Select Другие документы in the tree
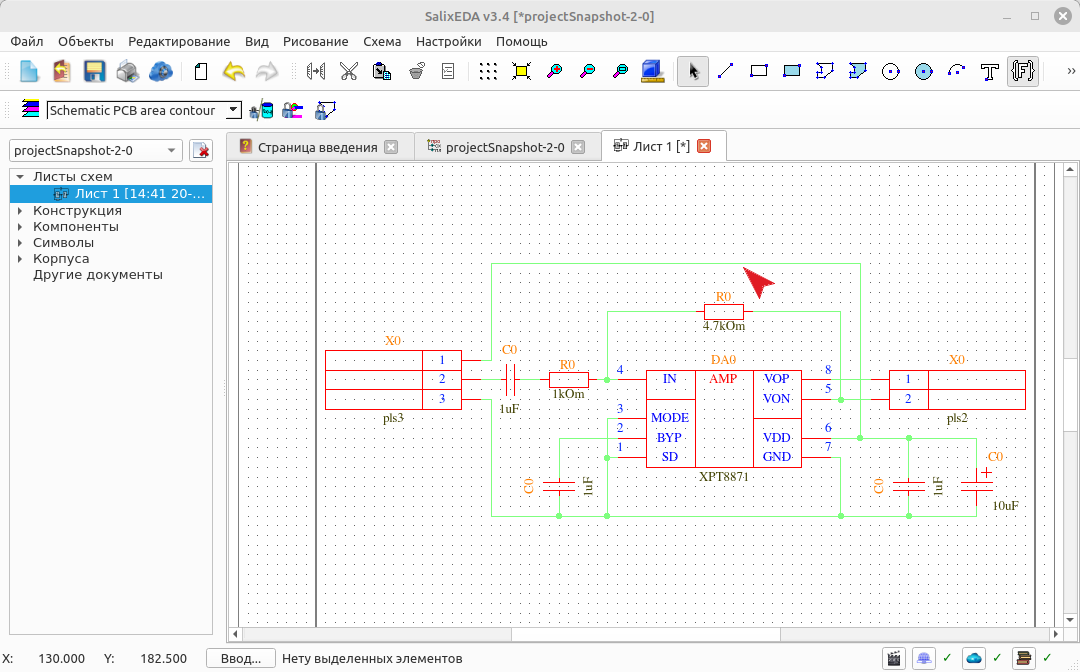This screenshot has width=1080, height=672. 98,275
